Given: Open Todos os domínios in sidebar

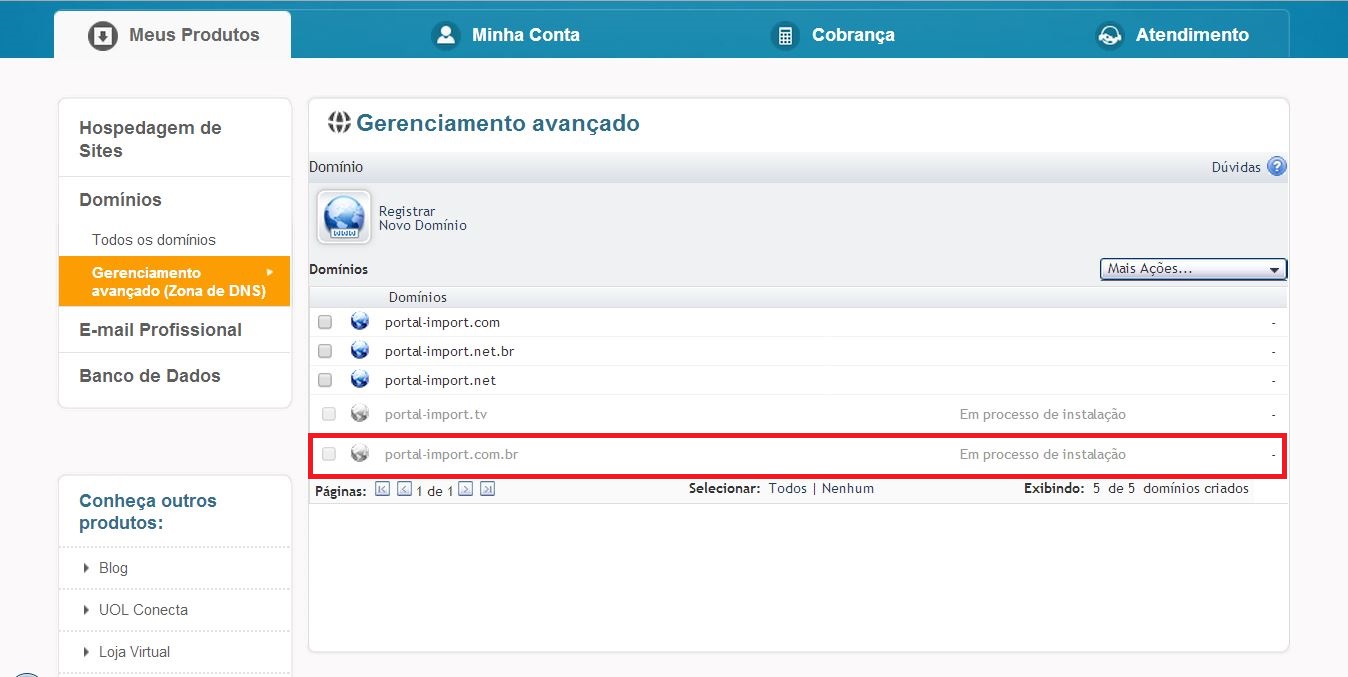Looking at the screenshot, I should [x=154, y=240].
